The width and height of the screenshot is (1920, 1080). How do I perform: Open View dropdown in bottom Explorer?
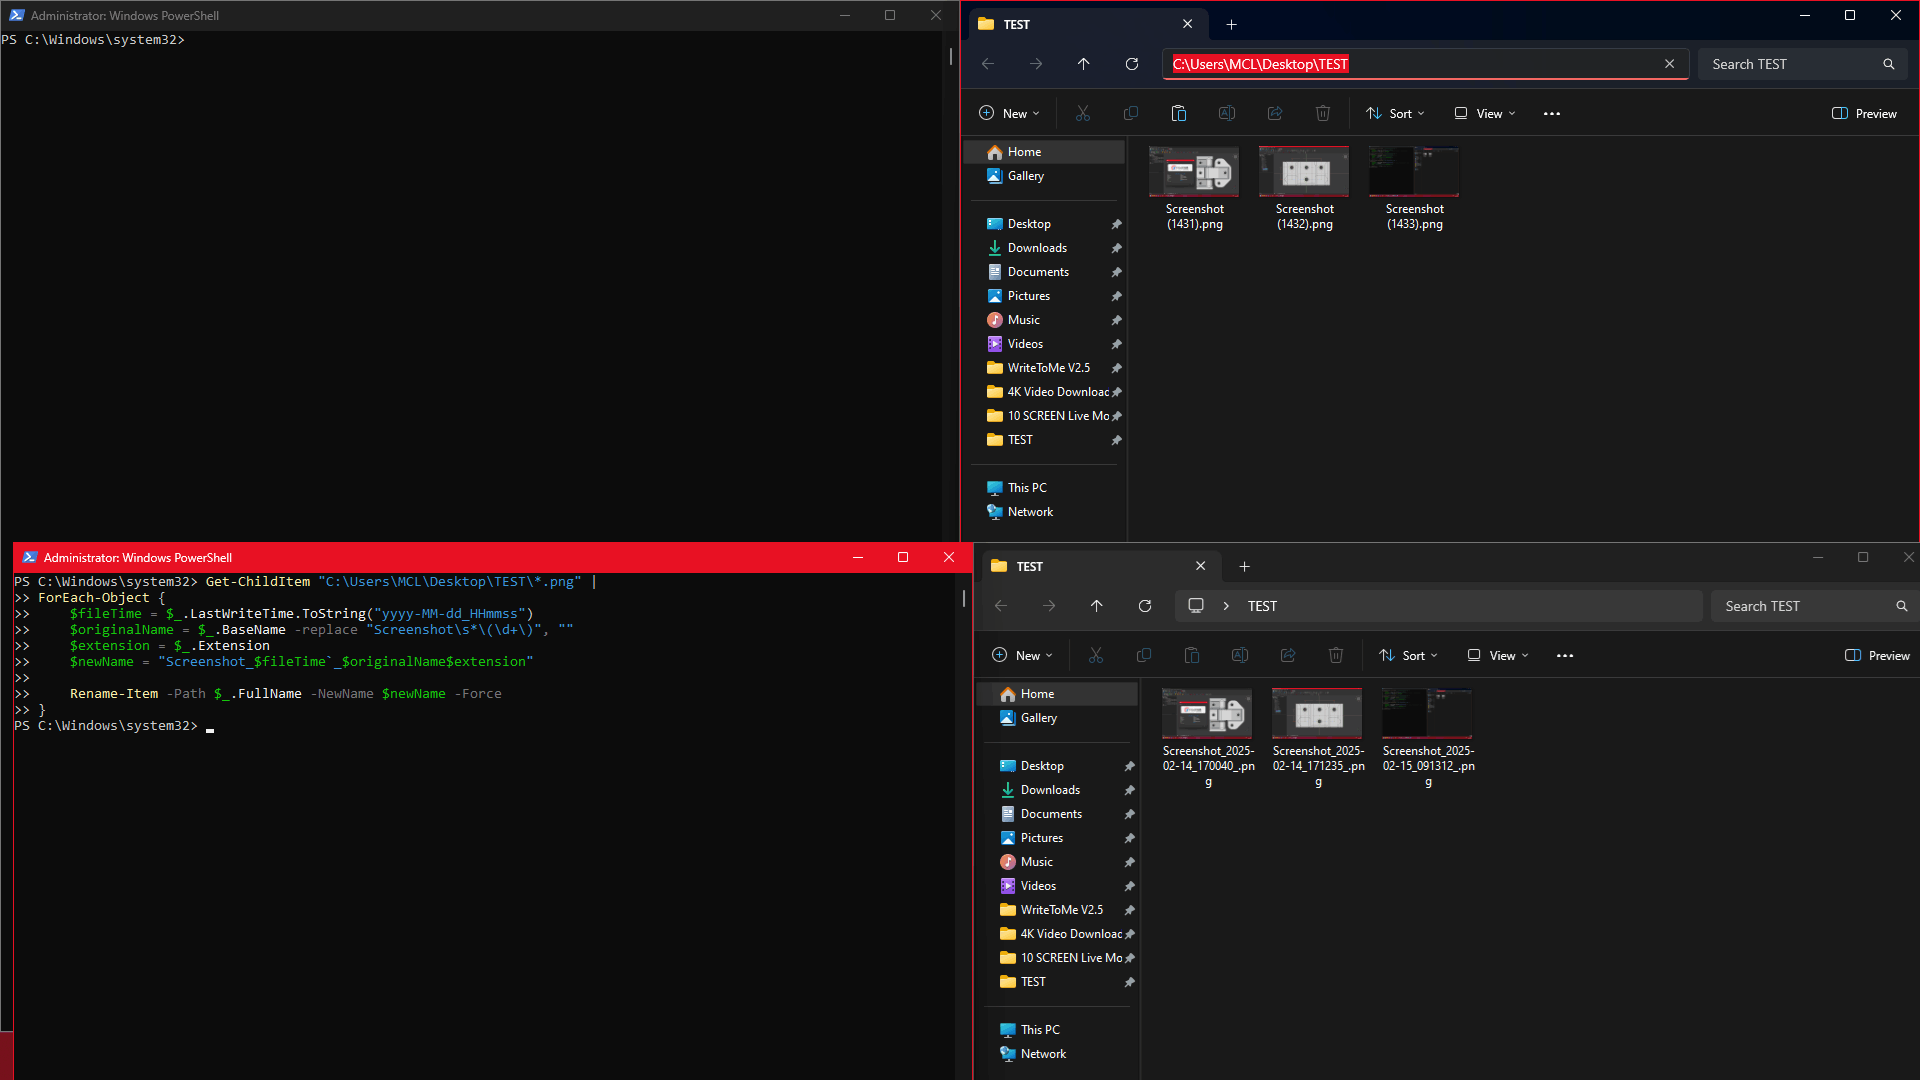[x=1498, y=656]
